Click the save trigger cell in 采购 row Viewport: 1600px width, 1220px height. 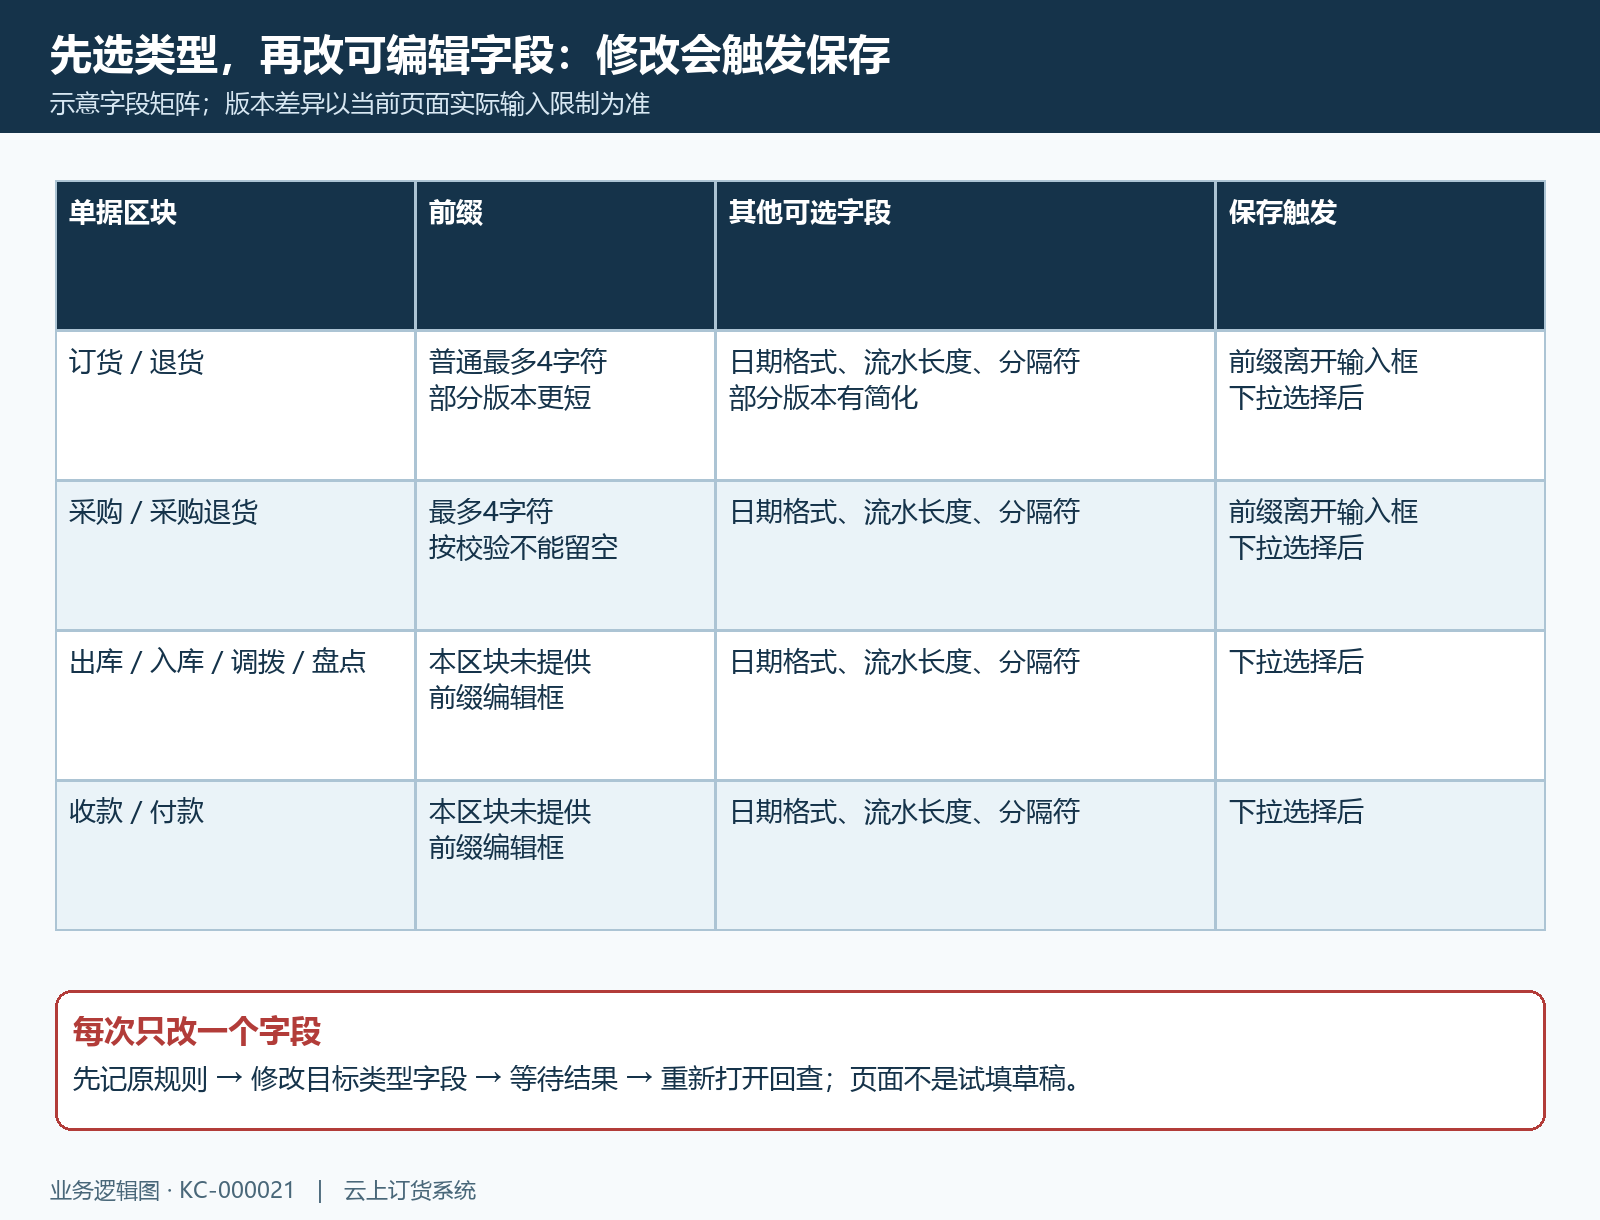pyautogui.click(x=1380, y=556)
